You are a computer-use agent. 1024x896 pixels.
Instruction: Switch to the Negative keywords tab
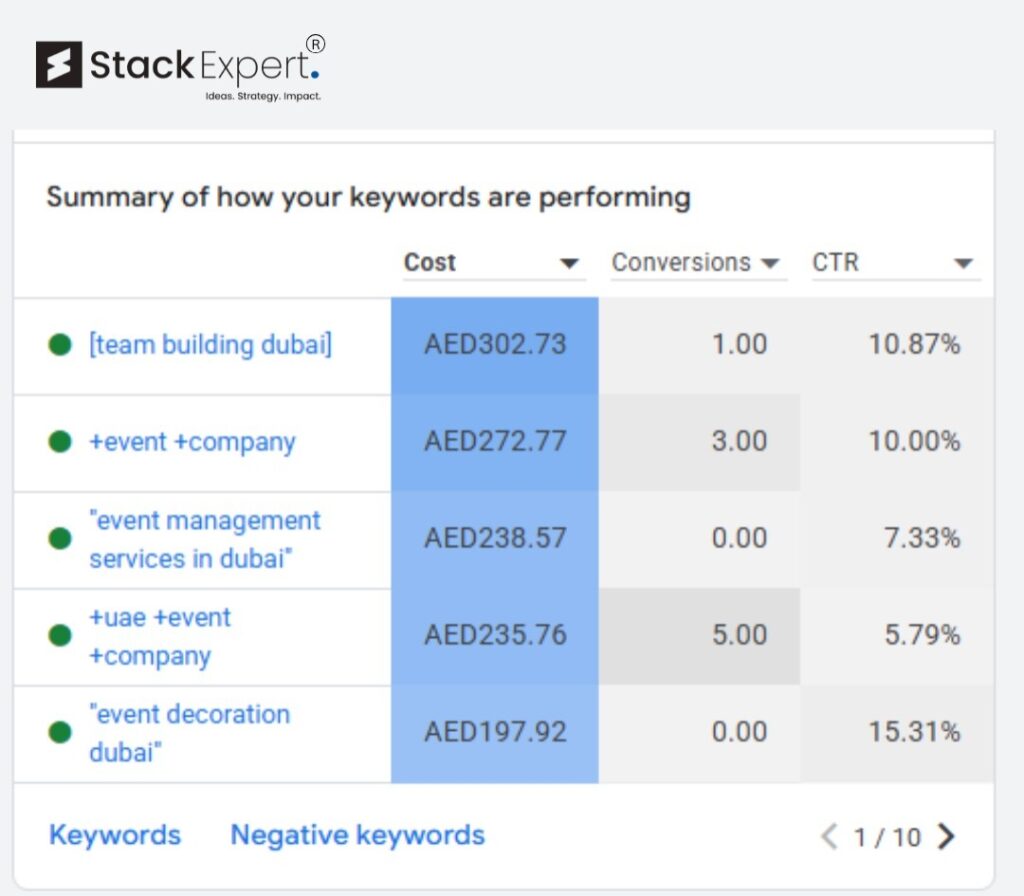coord(357,834)
